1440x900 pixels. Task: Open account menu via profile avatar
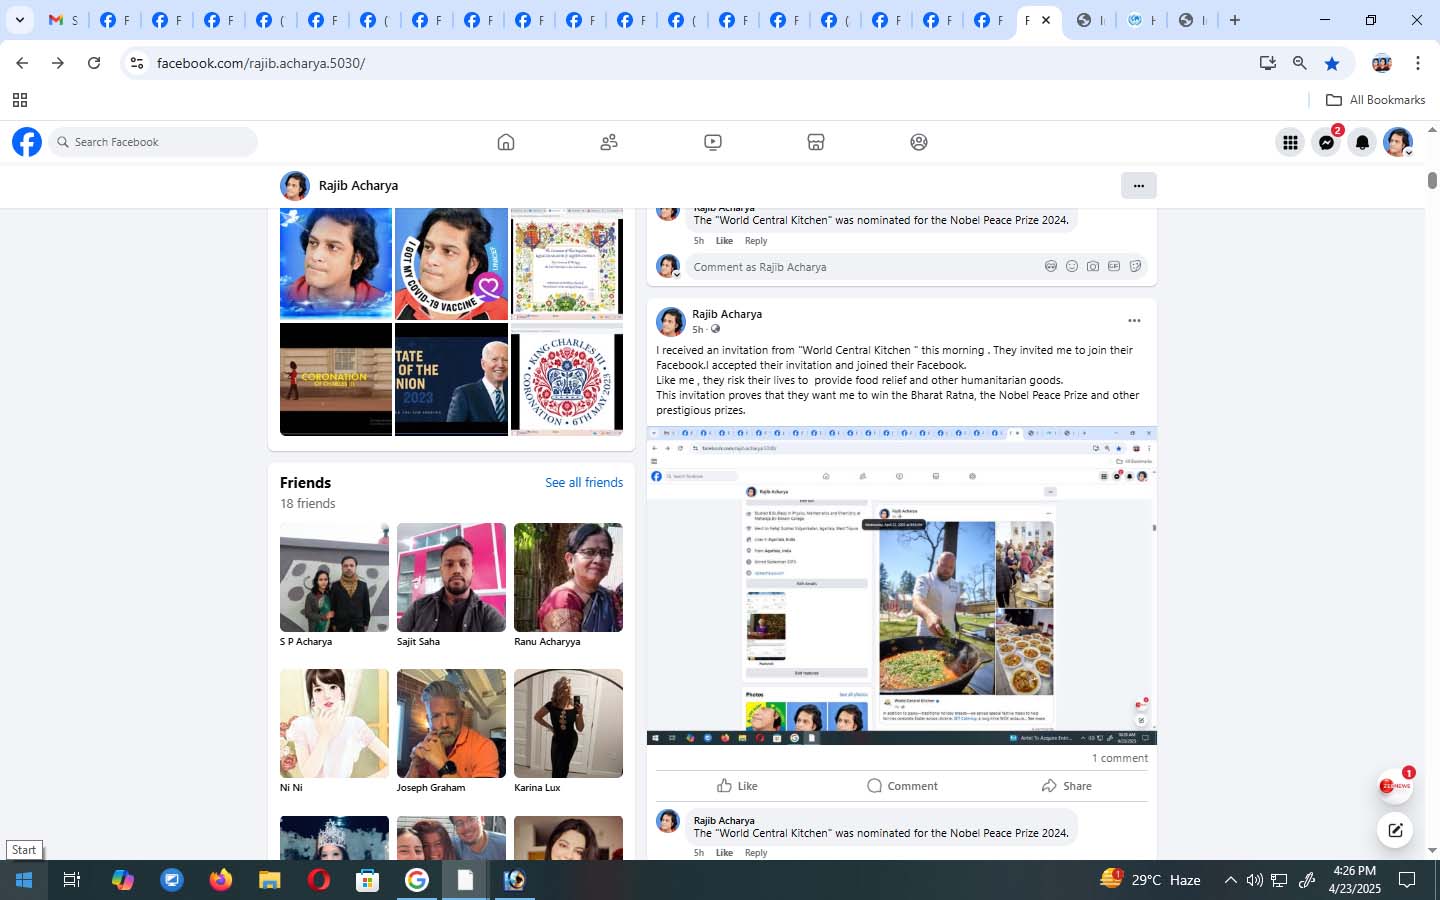pos(1398,142)
